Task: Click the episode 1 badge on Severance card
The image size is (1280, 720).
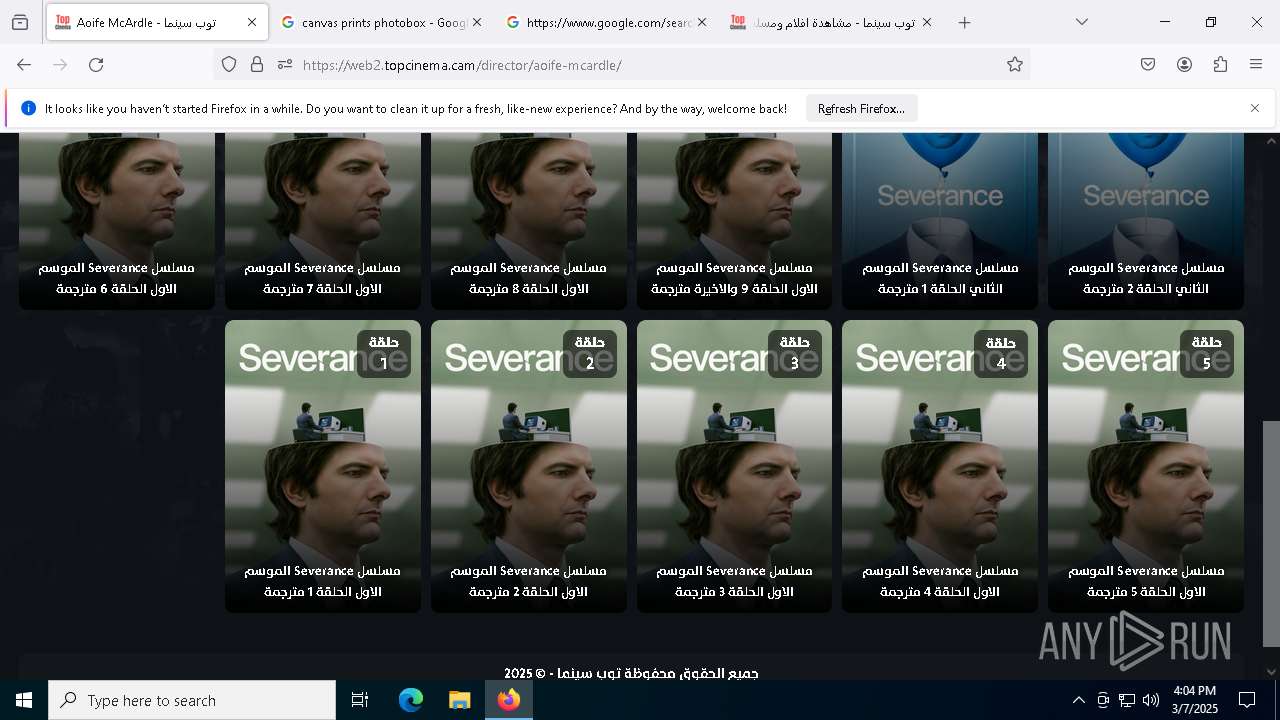Action: 384,353
